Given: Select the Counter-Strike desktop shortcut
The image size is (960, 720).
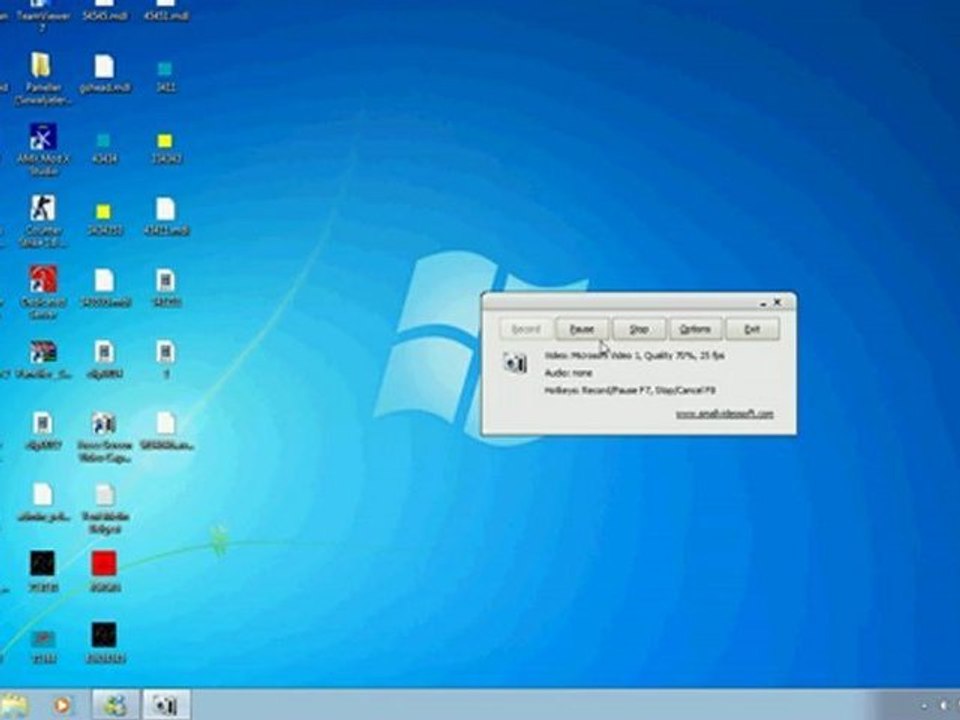Looking at the screenshot, I should (43, 221).
